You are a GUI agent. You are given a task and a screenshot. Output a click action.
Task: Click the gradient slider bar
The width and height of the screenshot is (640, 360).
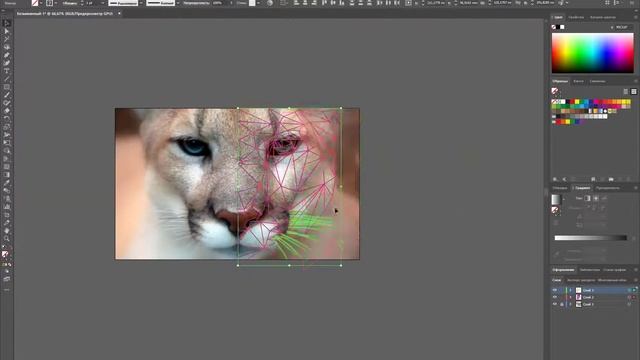click(x=590, y=238)
